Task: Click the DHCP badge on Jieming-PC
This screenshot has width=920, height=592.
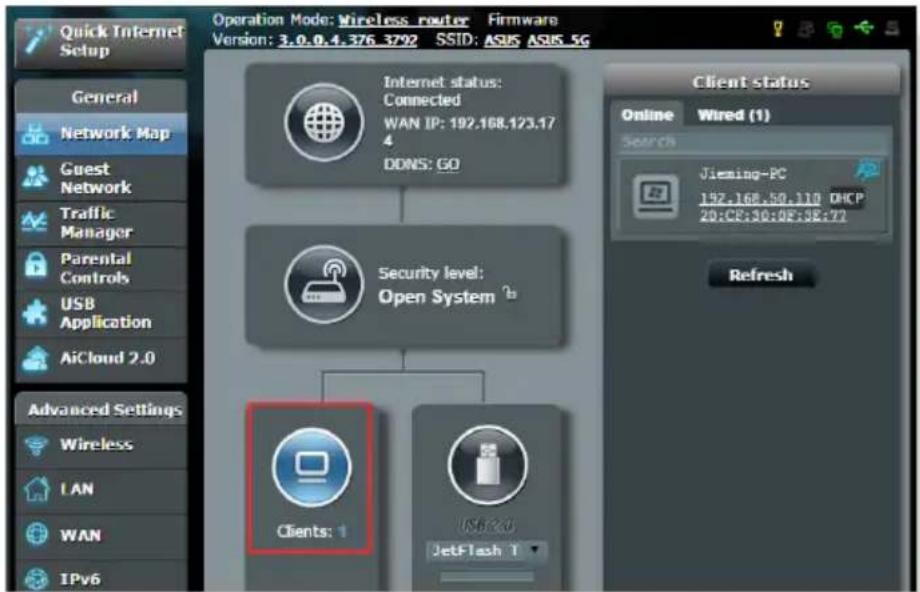Action: coord(847,198)
